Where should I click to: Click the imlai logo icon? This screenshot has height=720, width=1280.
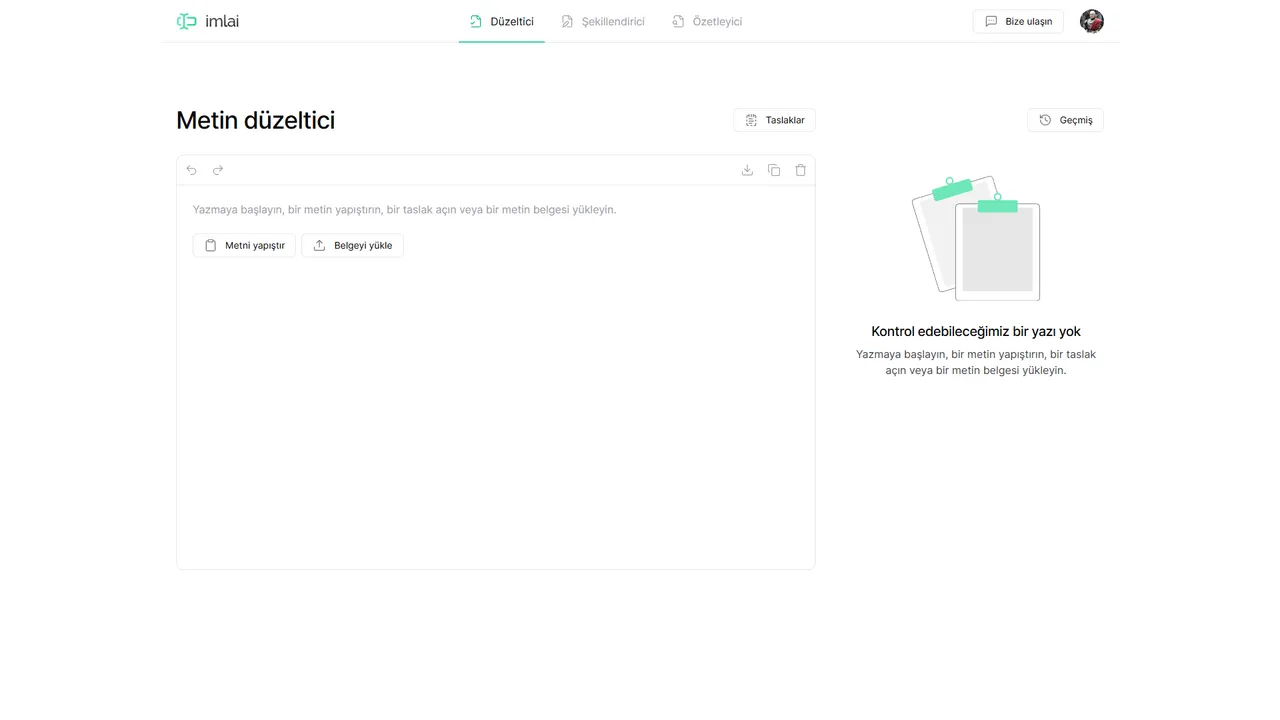pos(186,20)
